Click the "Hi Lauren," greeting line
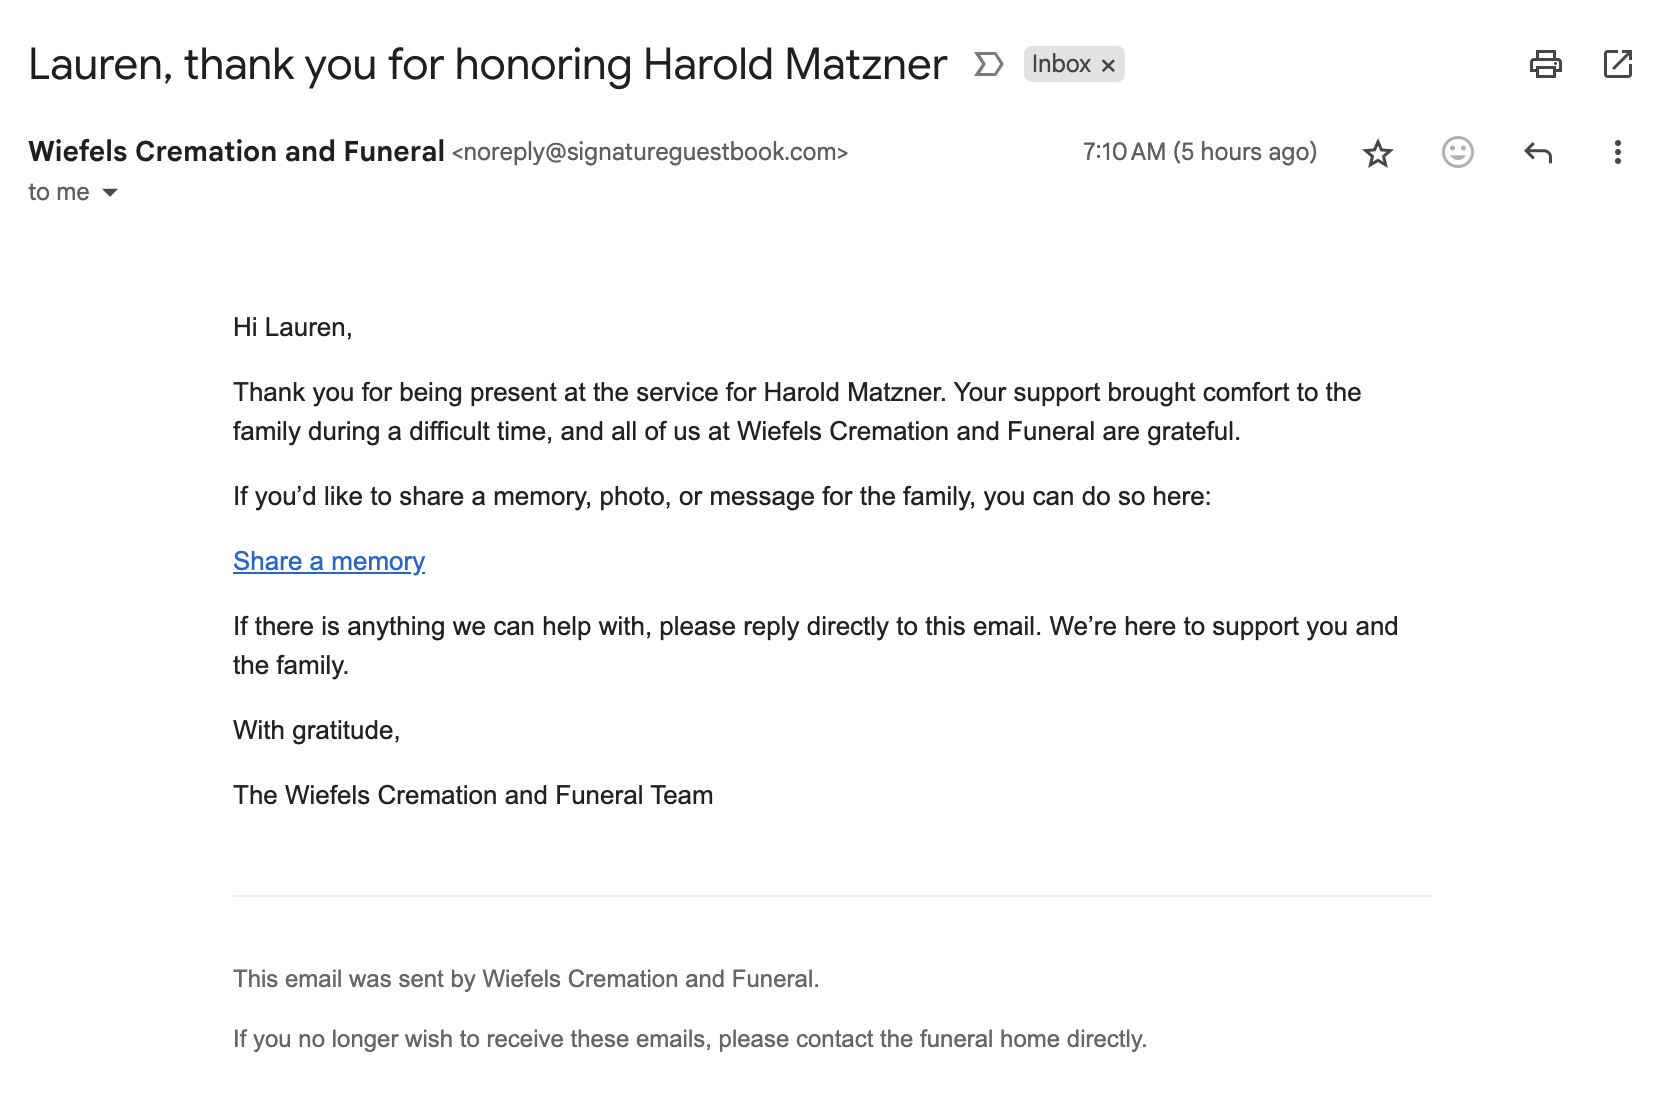Screen dimensions: 1664x1110 pos(292,327)
